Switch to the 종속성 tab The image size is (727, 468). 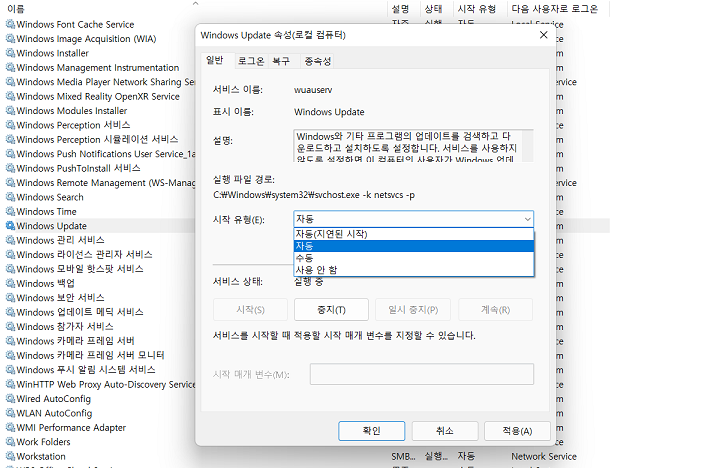point(318,61)
